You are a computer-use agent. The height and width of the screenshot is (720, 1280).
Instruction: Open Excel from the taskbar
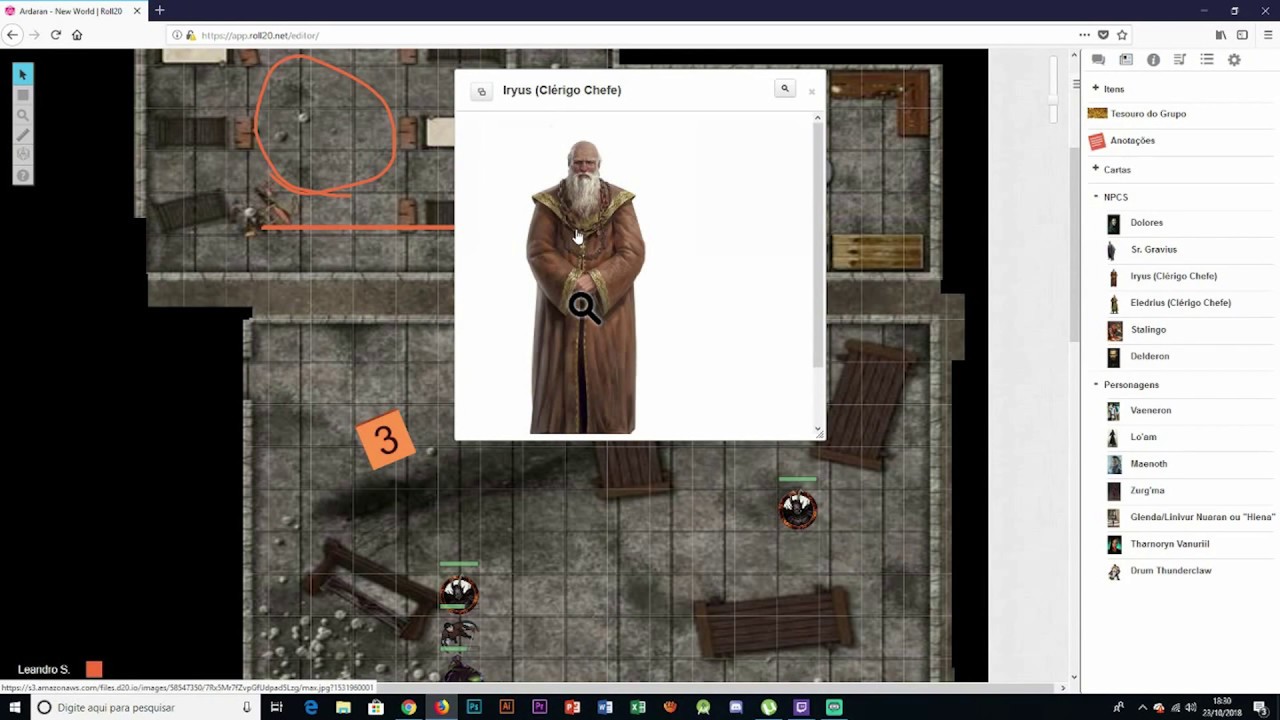click(x=638, y=708)
